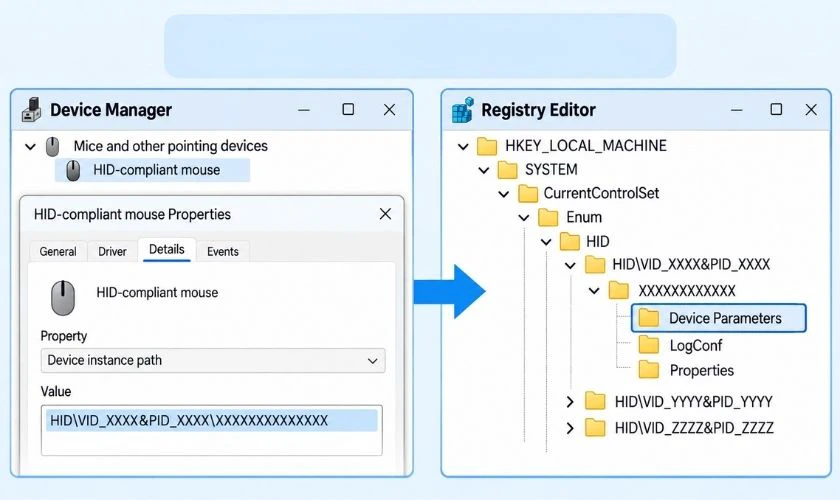This screenshot has height=500, width=840.
Task: Click the Device Parameters folder icon
Action: click(649, 318)
